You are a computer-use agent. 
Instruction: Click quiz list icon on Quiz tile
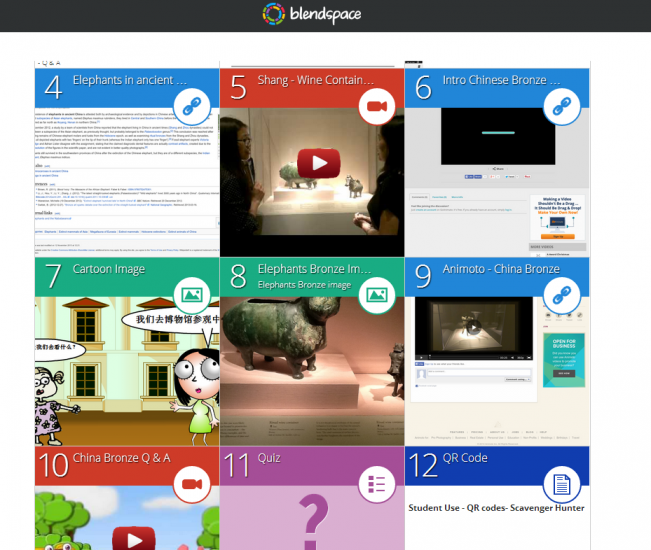point(377,484)
